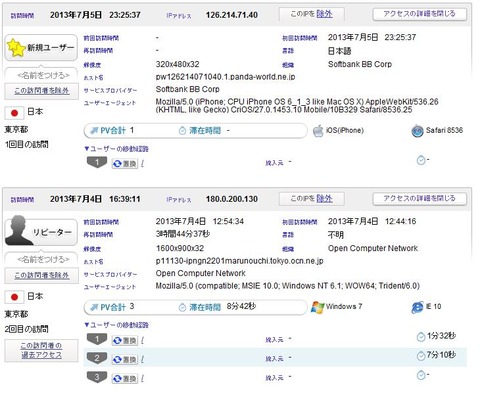
Task: Click step 3 badge in second visitor panel
Action: click(x=97, y=377)
